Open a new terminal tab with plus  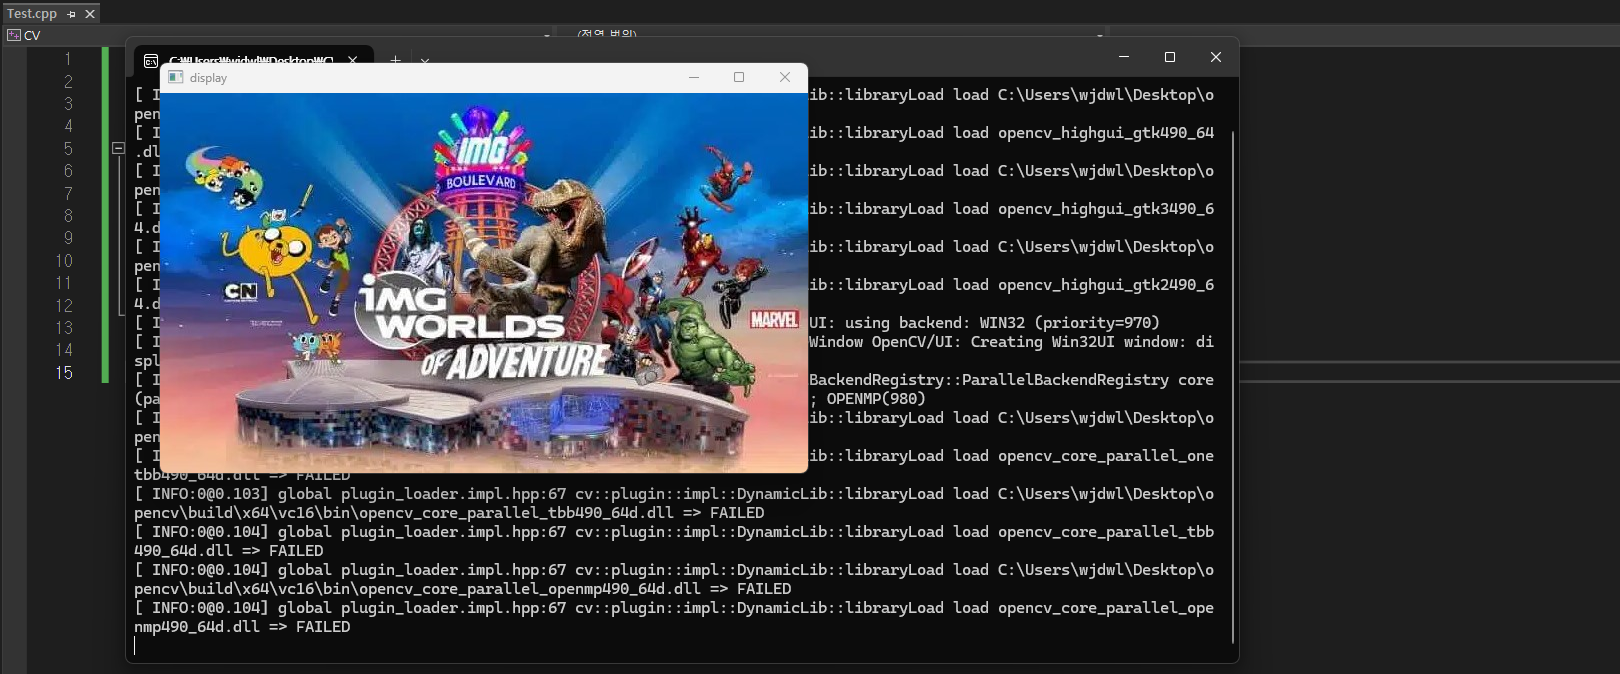(x=395, y=60)
